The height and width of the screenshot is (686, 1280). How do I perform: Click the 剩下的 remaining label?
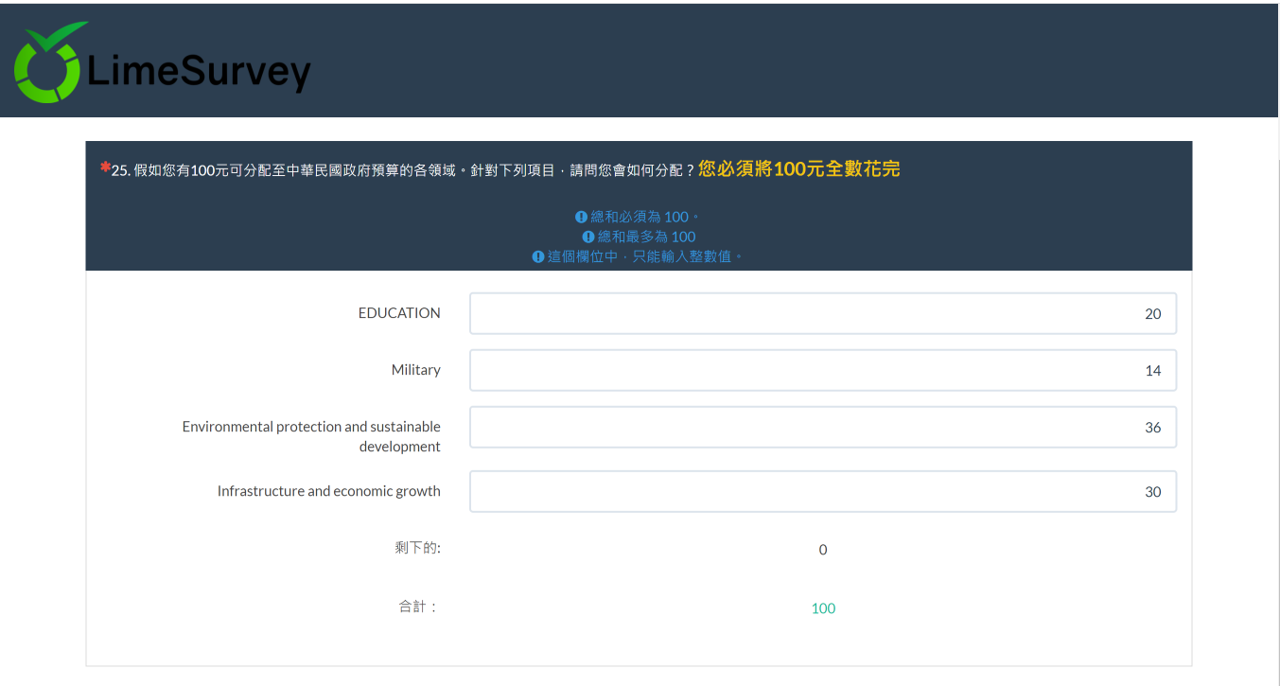(417, 548)
